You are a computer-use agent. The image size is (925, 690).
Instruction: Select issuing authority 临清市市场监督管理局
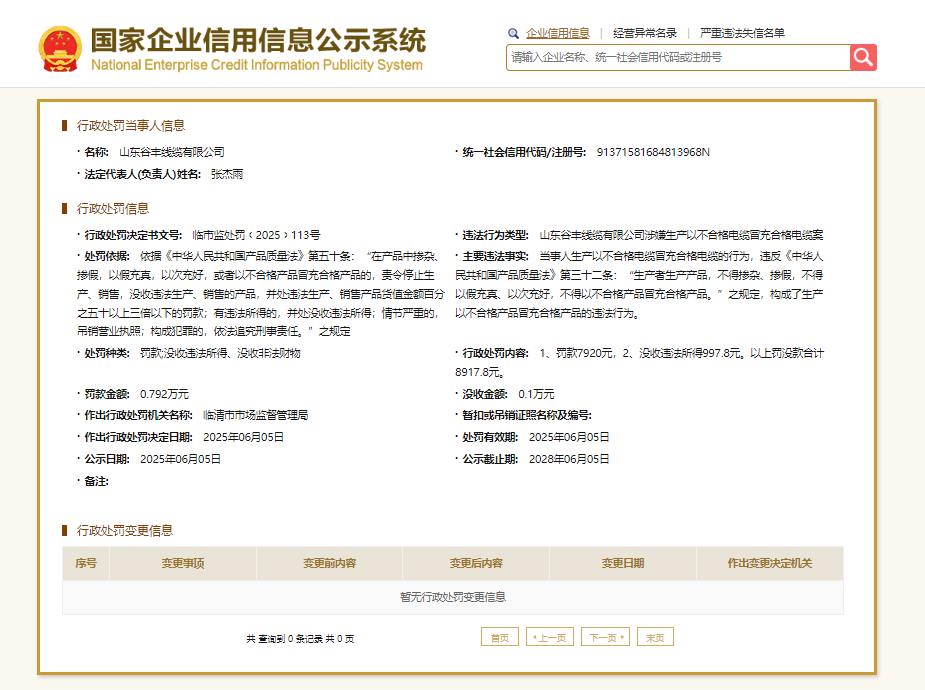click(x=255, y=415)
